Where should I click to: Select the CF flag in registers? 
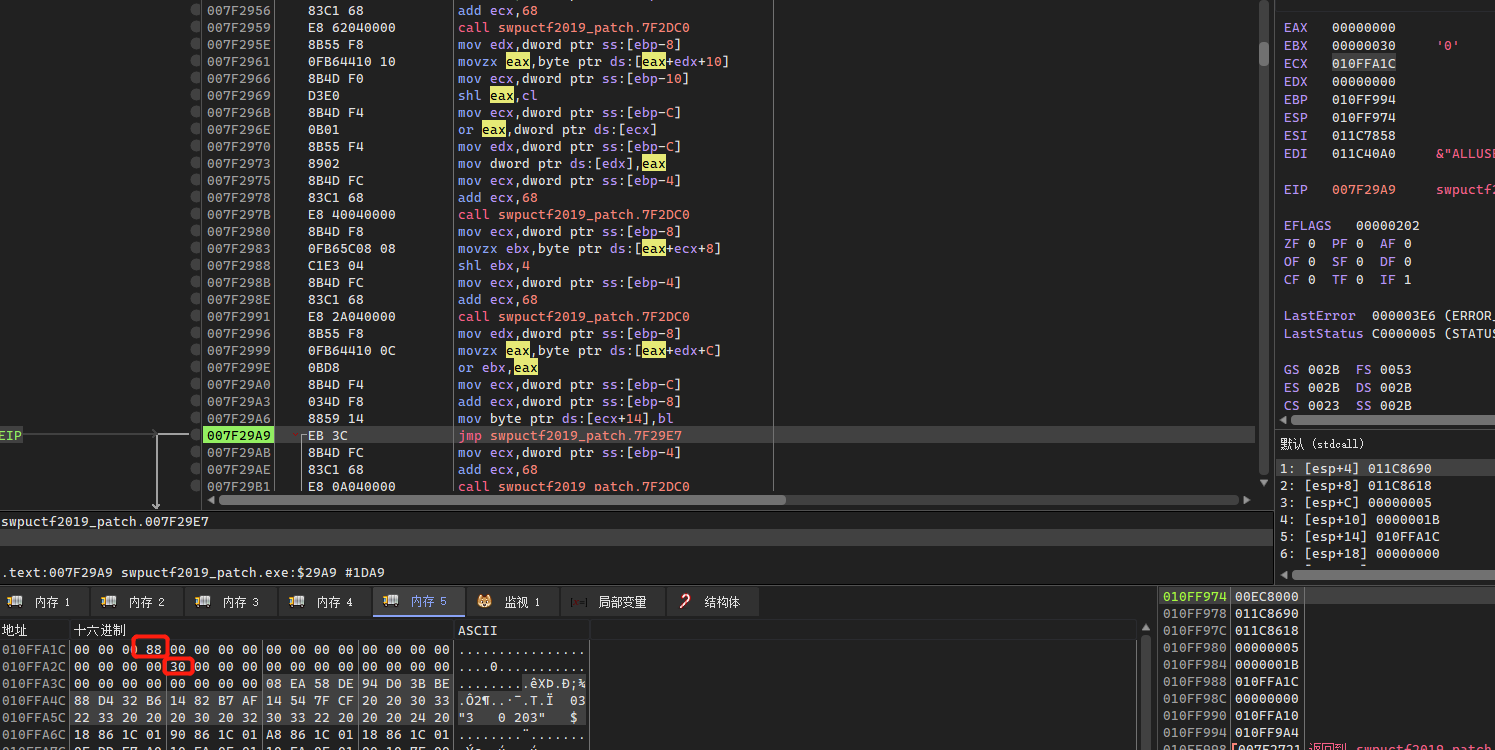pyautogui.click(x=1298, y=280)
